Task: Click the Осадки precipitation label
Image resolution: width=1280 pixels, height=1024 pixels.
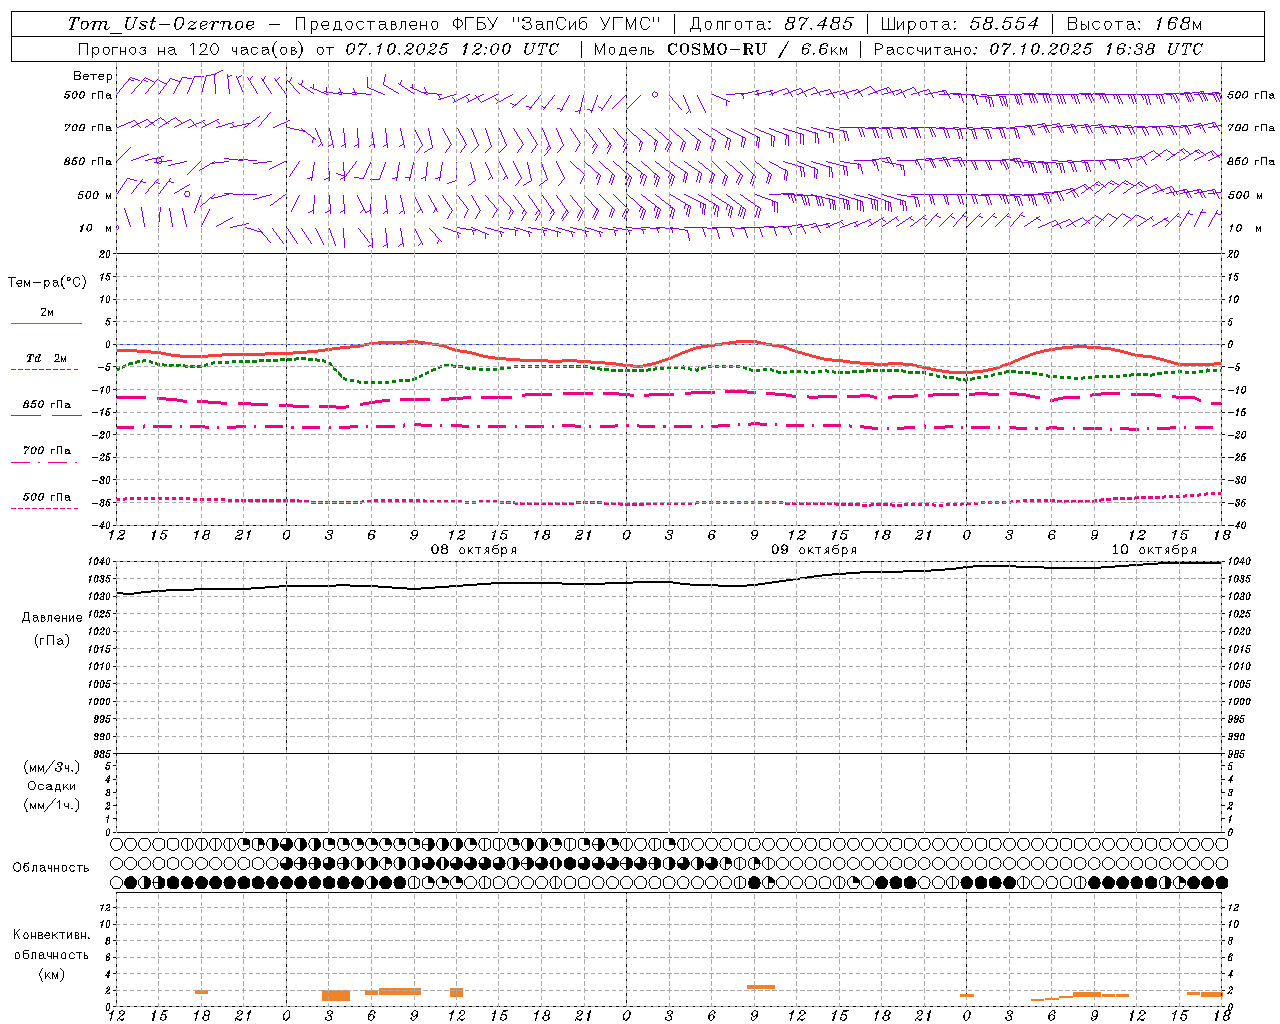Action: [x=52, y=787]
